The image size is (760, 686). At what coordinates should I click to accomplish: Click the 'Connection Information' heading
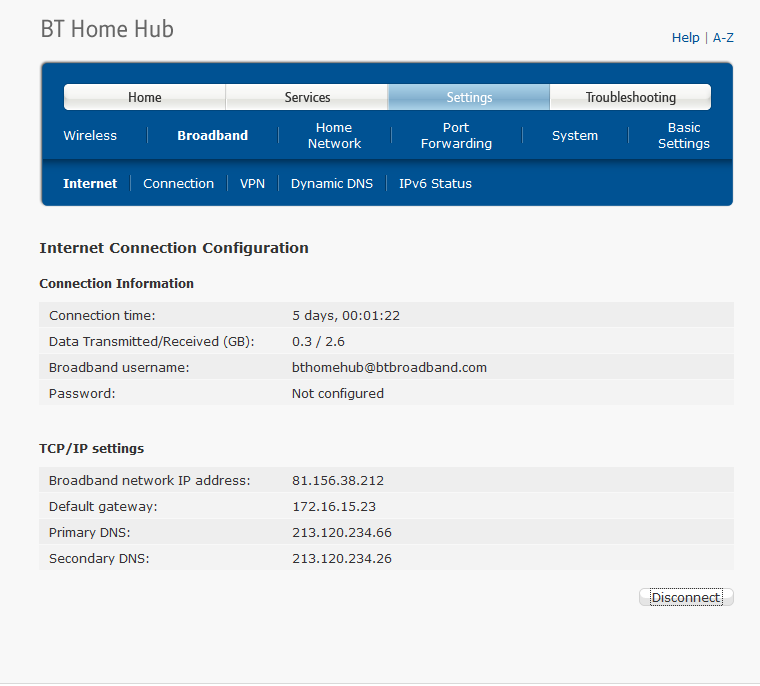(116, 283)
